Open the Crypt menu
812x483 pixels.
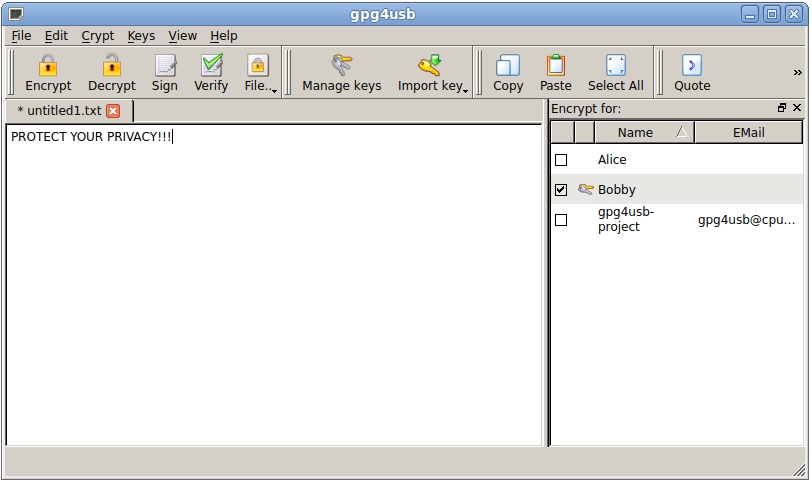(x=97, y=36)
